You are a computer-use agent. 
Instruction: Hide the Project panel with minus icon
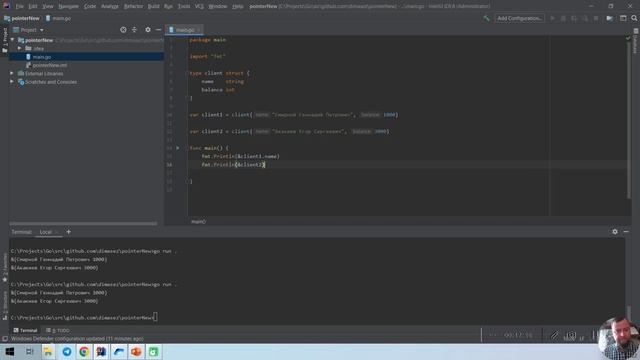tap(158, 30)
